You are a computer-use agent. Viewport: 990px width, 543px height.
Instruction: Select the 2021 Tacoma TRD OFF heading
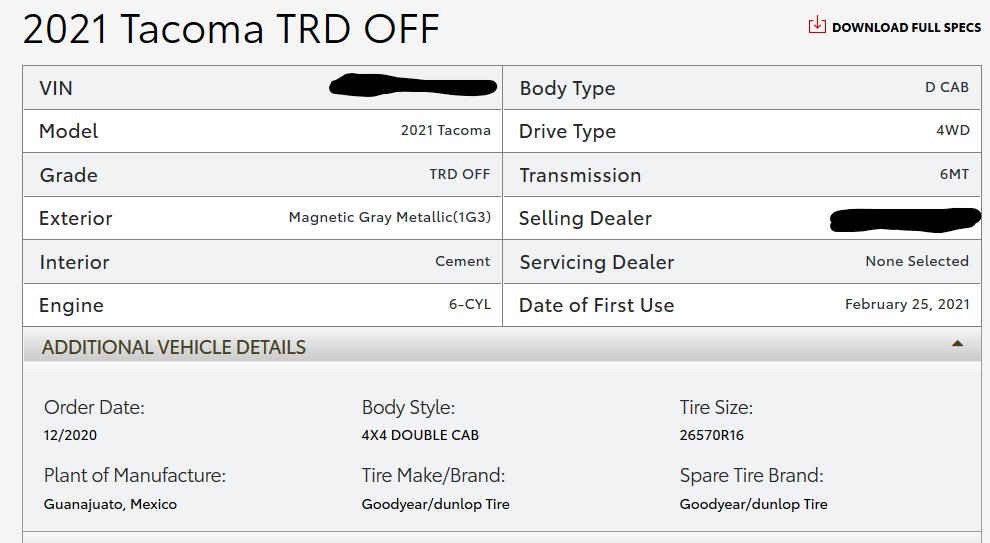coord(231,29)
